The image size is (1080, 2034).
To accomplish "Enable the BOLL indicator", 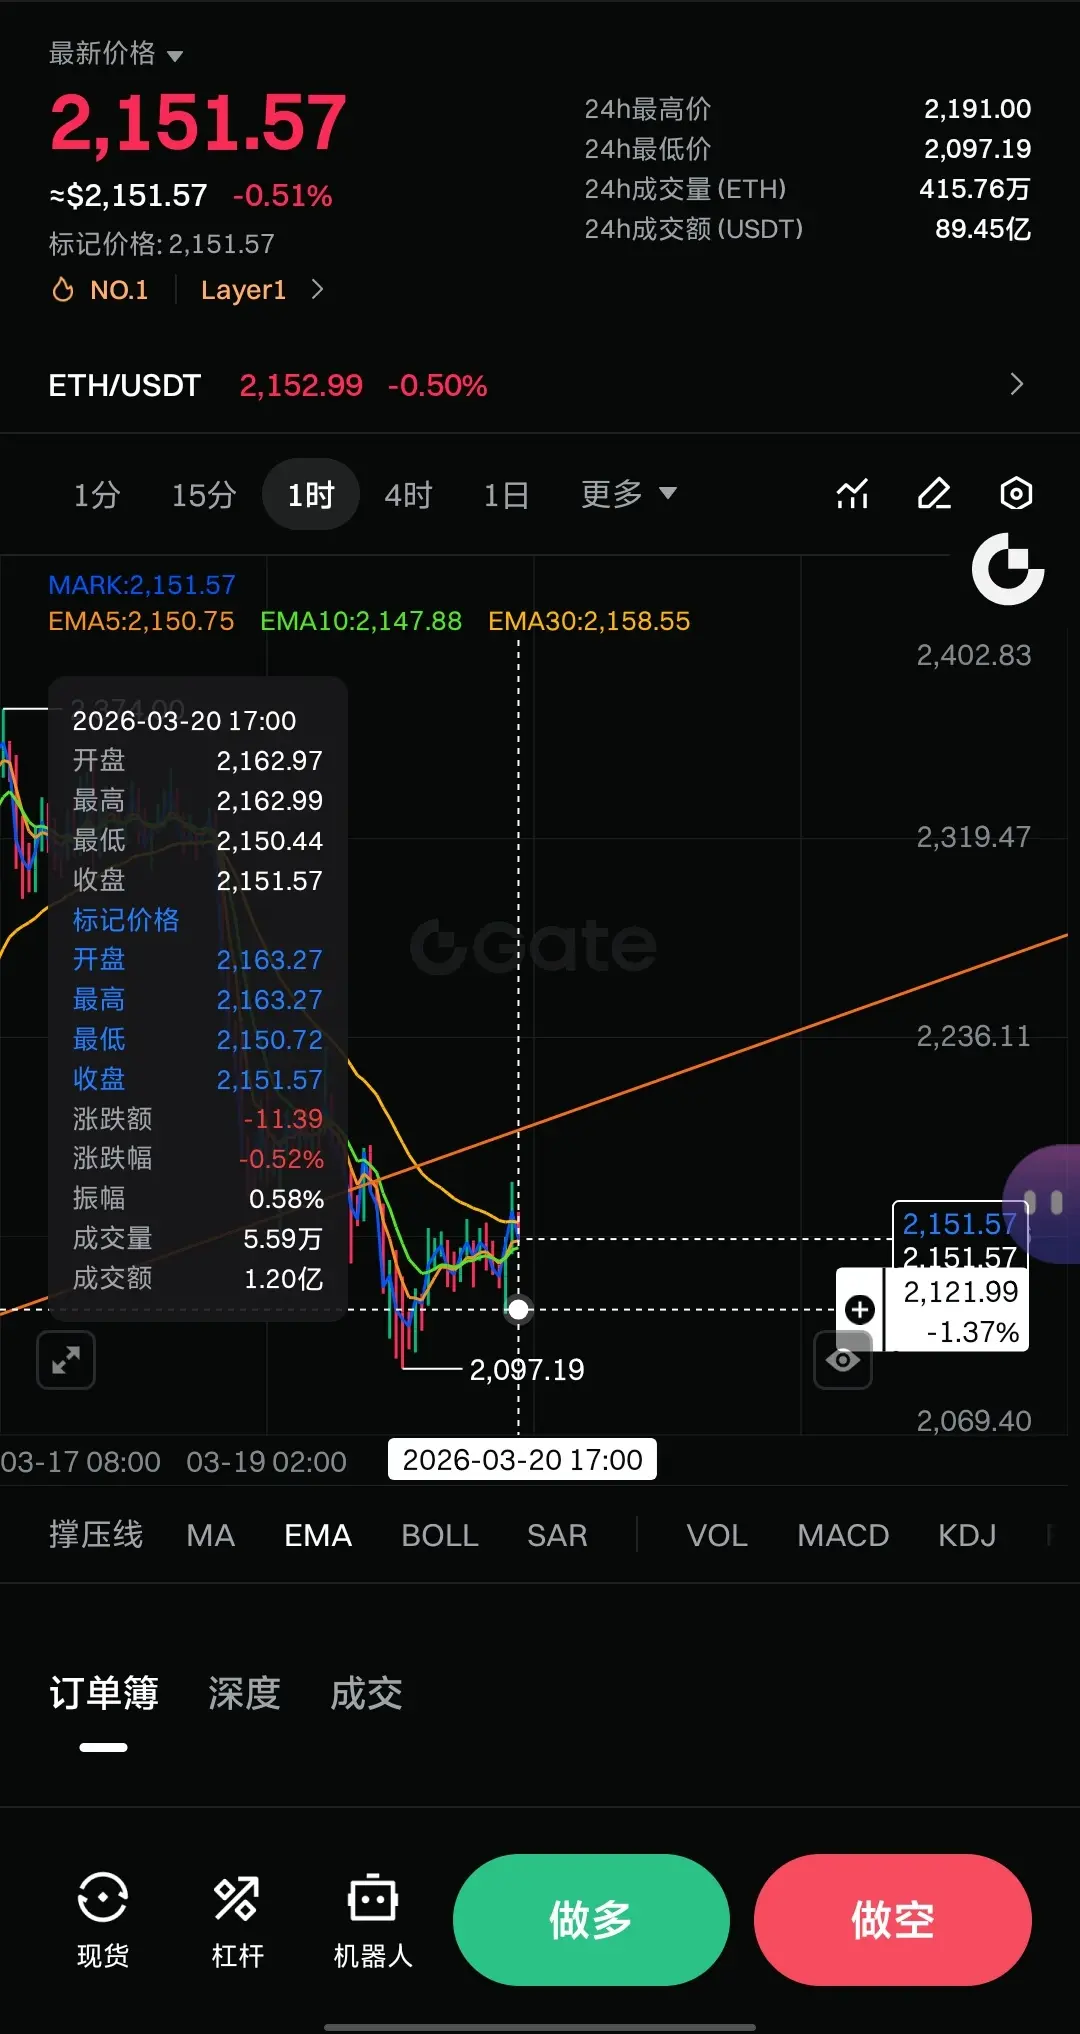I will (440, 1535).
